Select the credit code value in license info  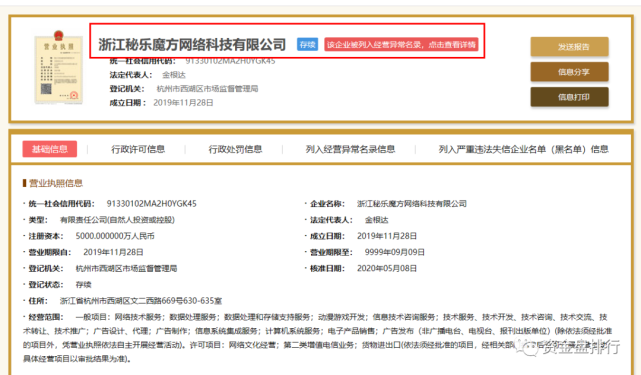click(x=152, y=203)
